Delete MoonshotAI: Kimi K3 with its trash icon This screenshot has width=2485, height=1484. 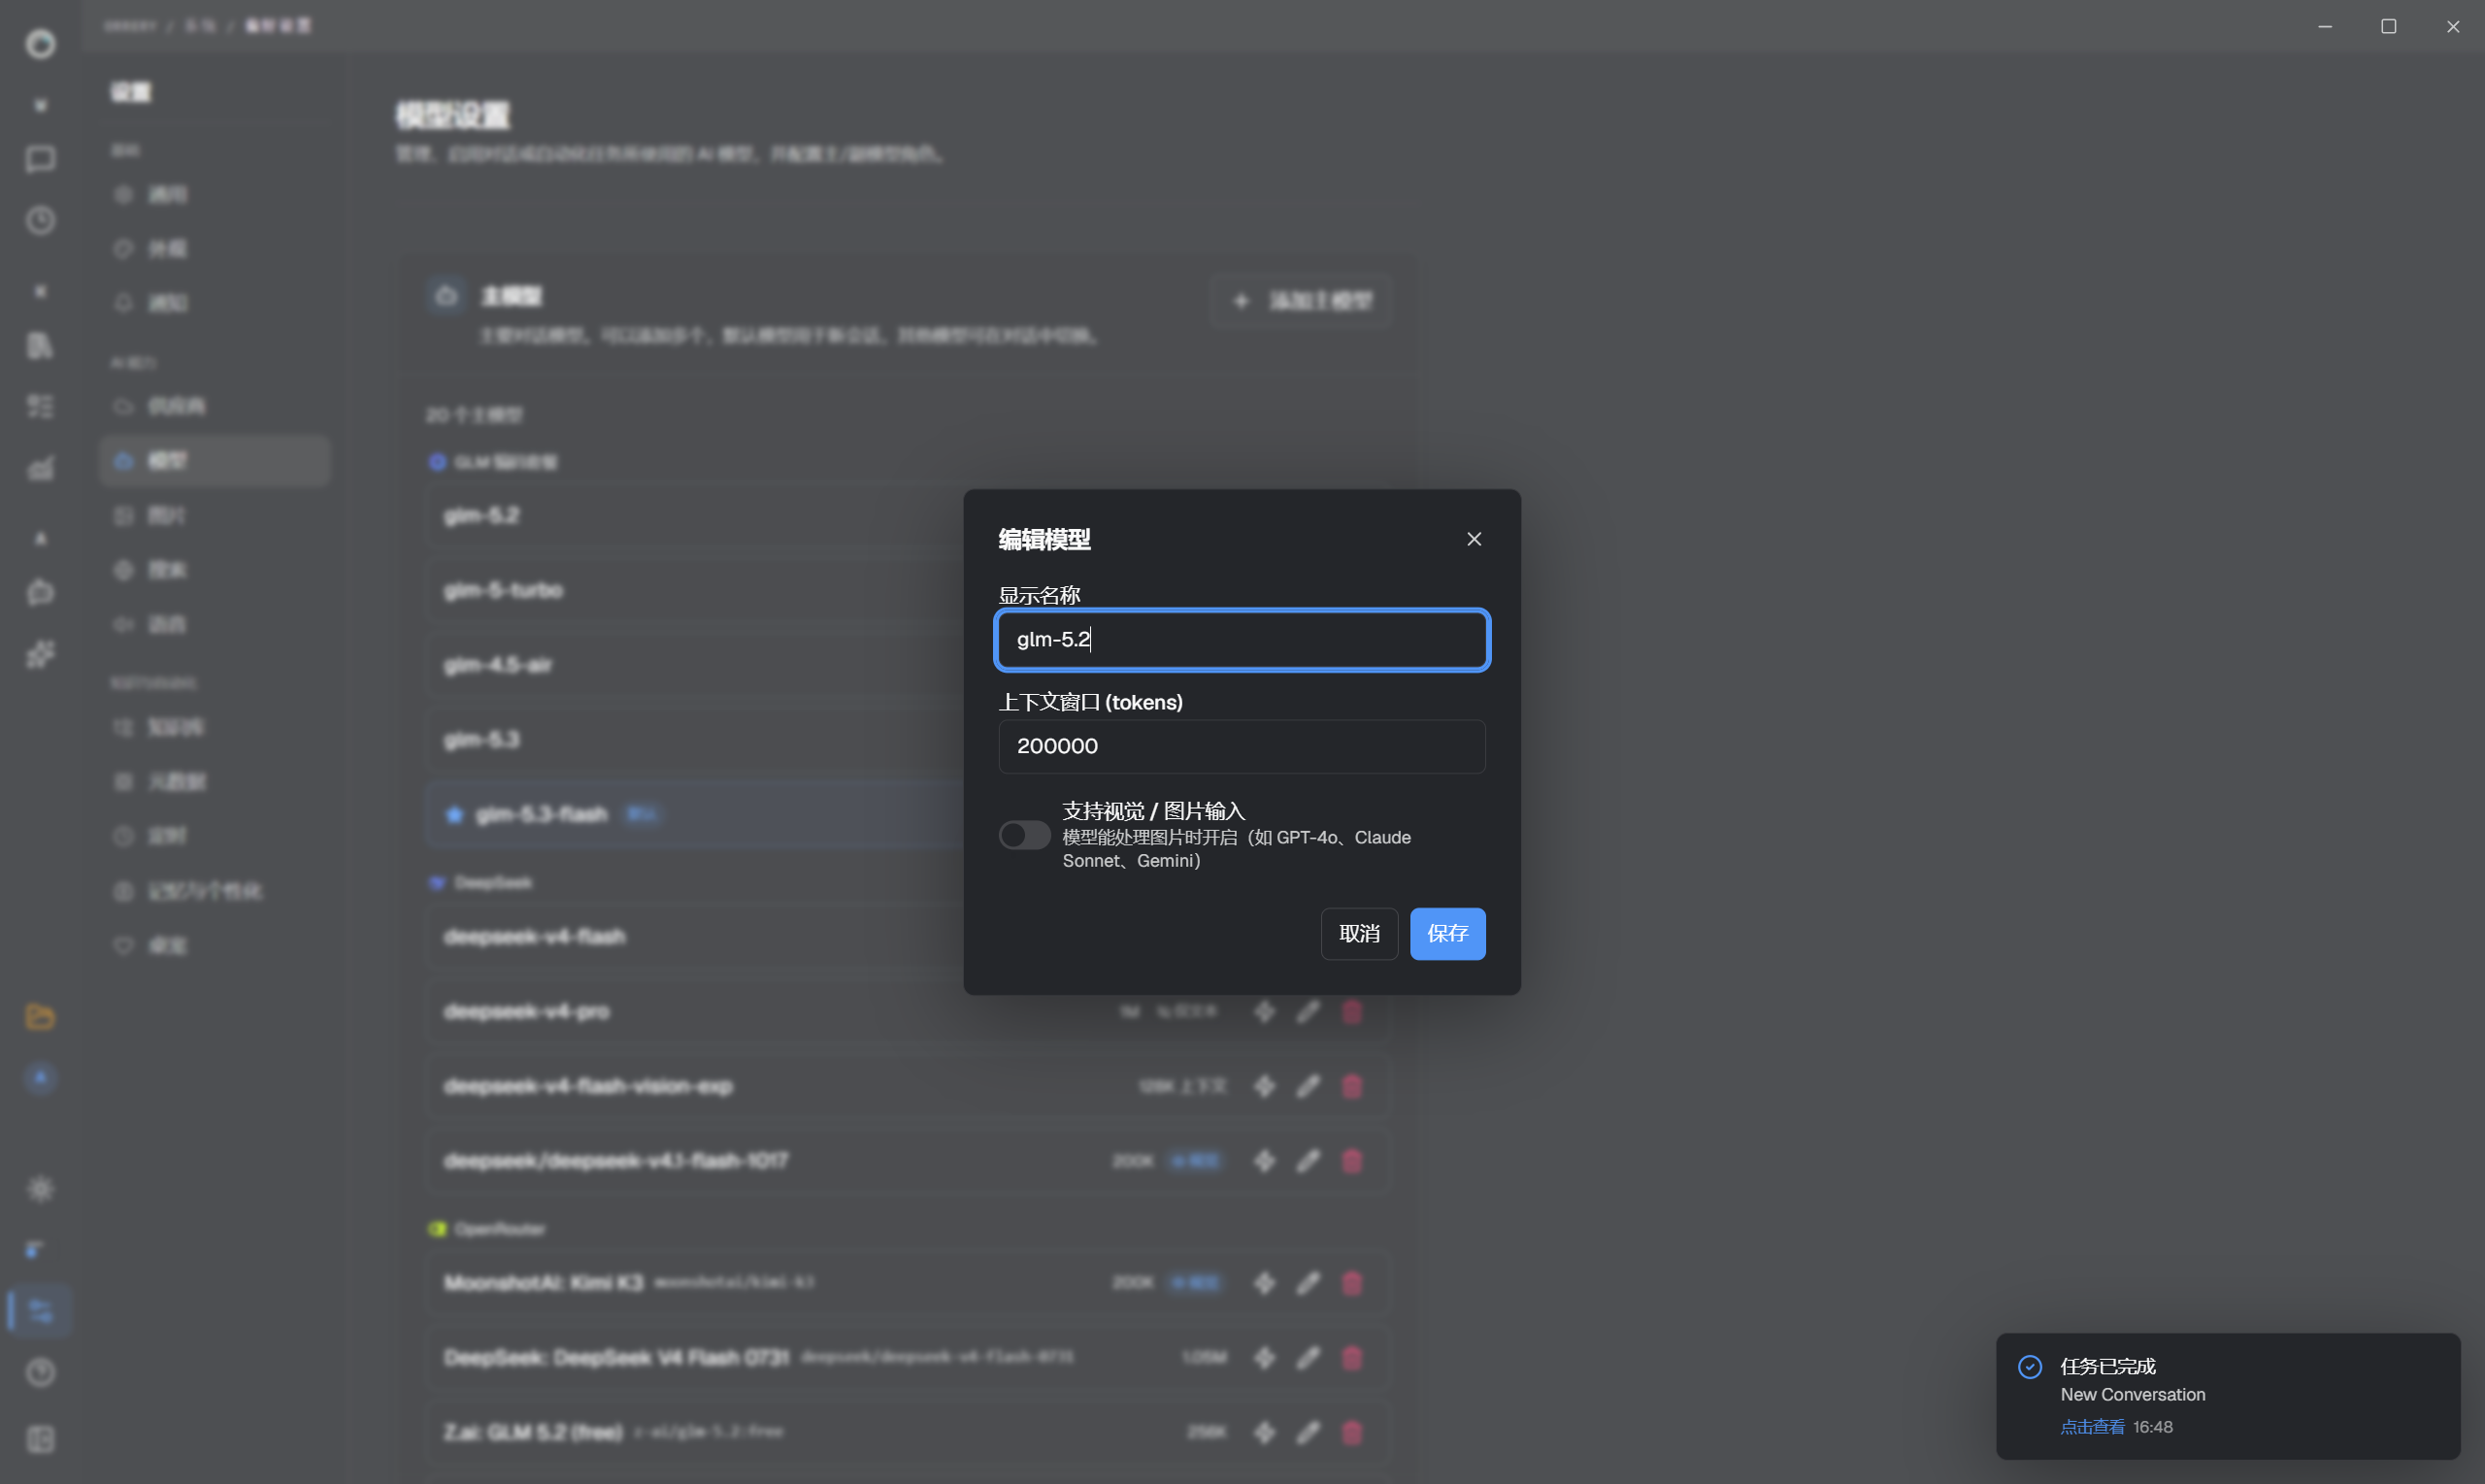[x=1352, y=1283]
